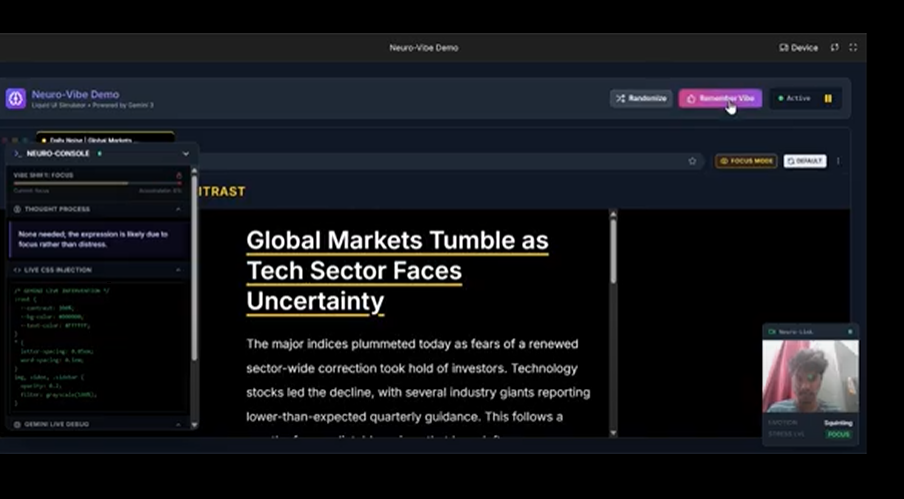Click the refresh icon next to Device
This screenshot has height=499, width=904.
pos(834,48)
